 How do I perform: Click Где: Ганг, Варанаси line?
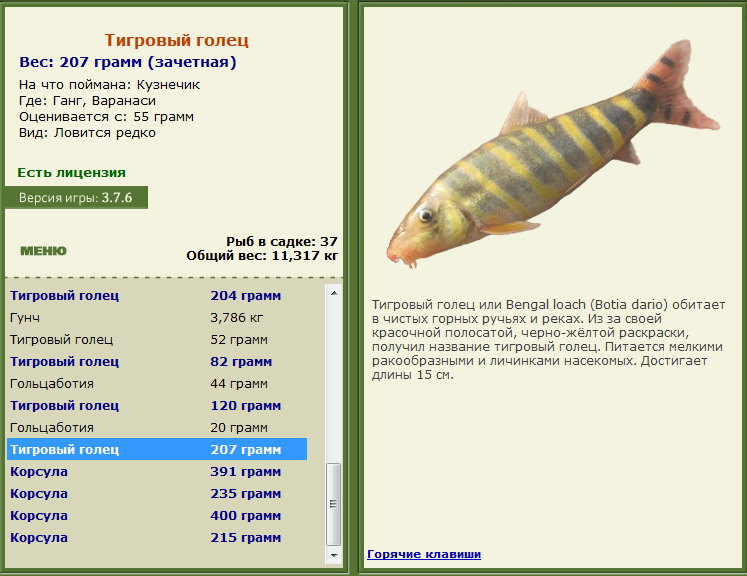click(87, 101)
